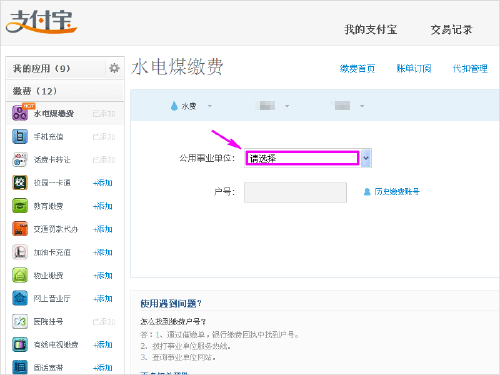Go to 我的支付宝 in top navigation
500x375 pixels.
[x=370, y=30]
